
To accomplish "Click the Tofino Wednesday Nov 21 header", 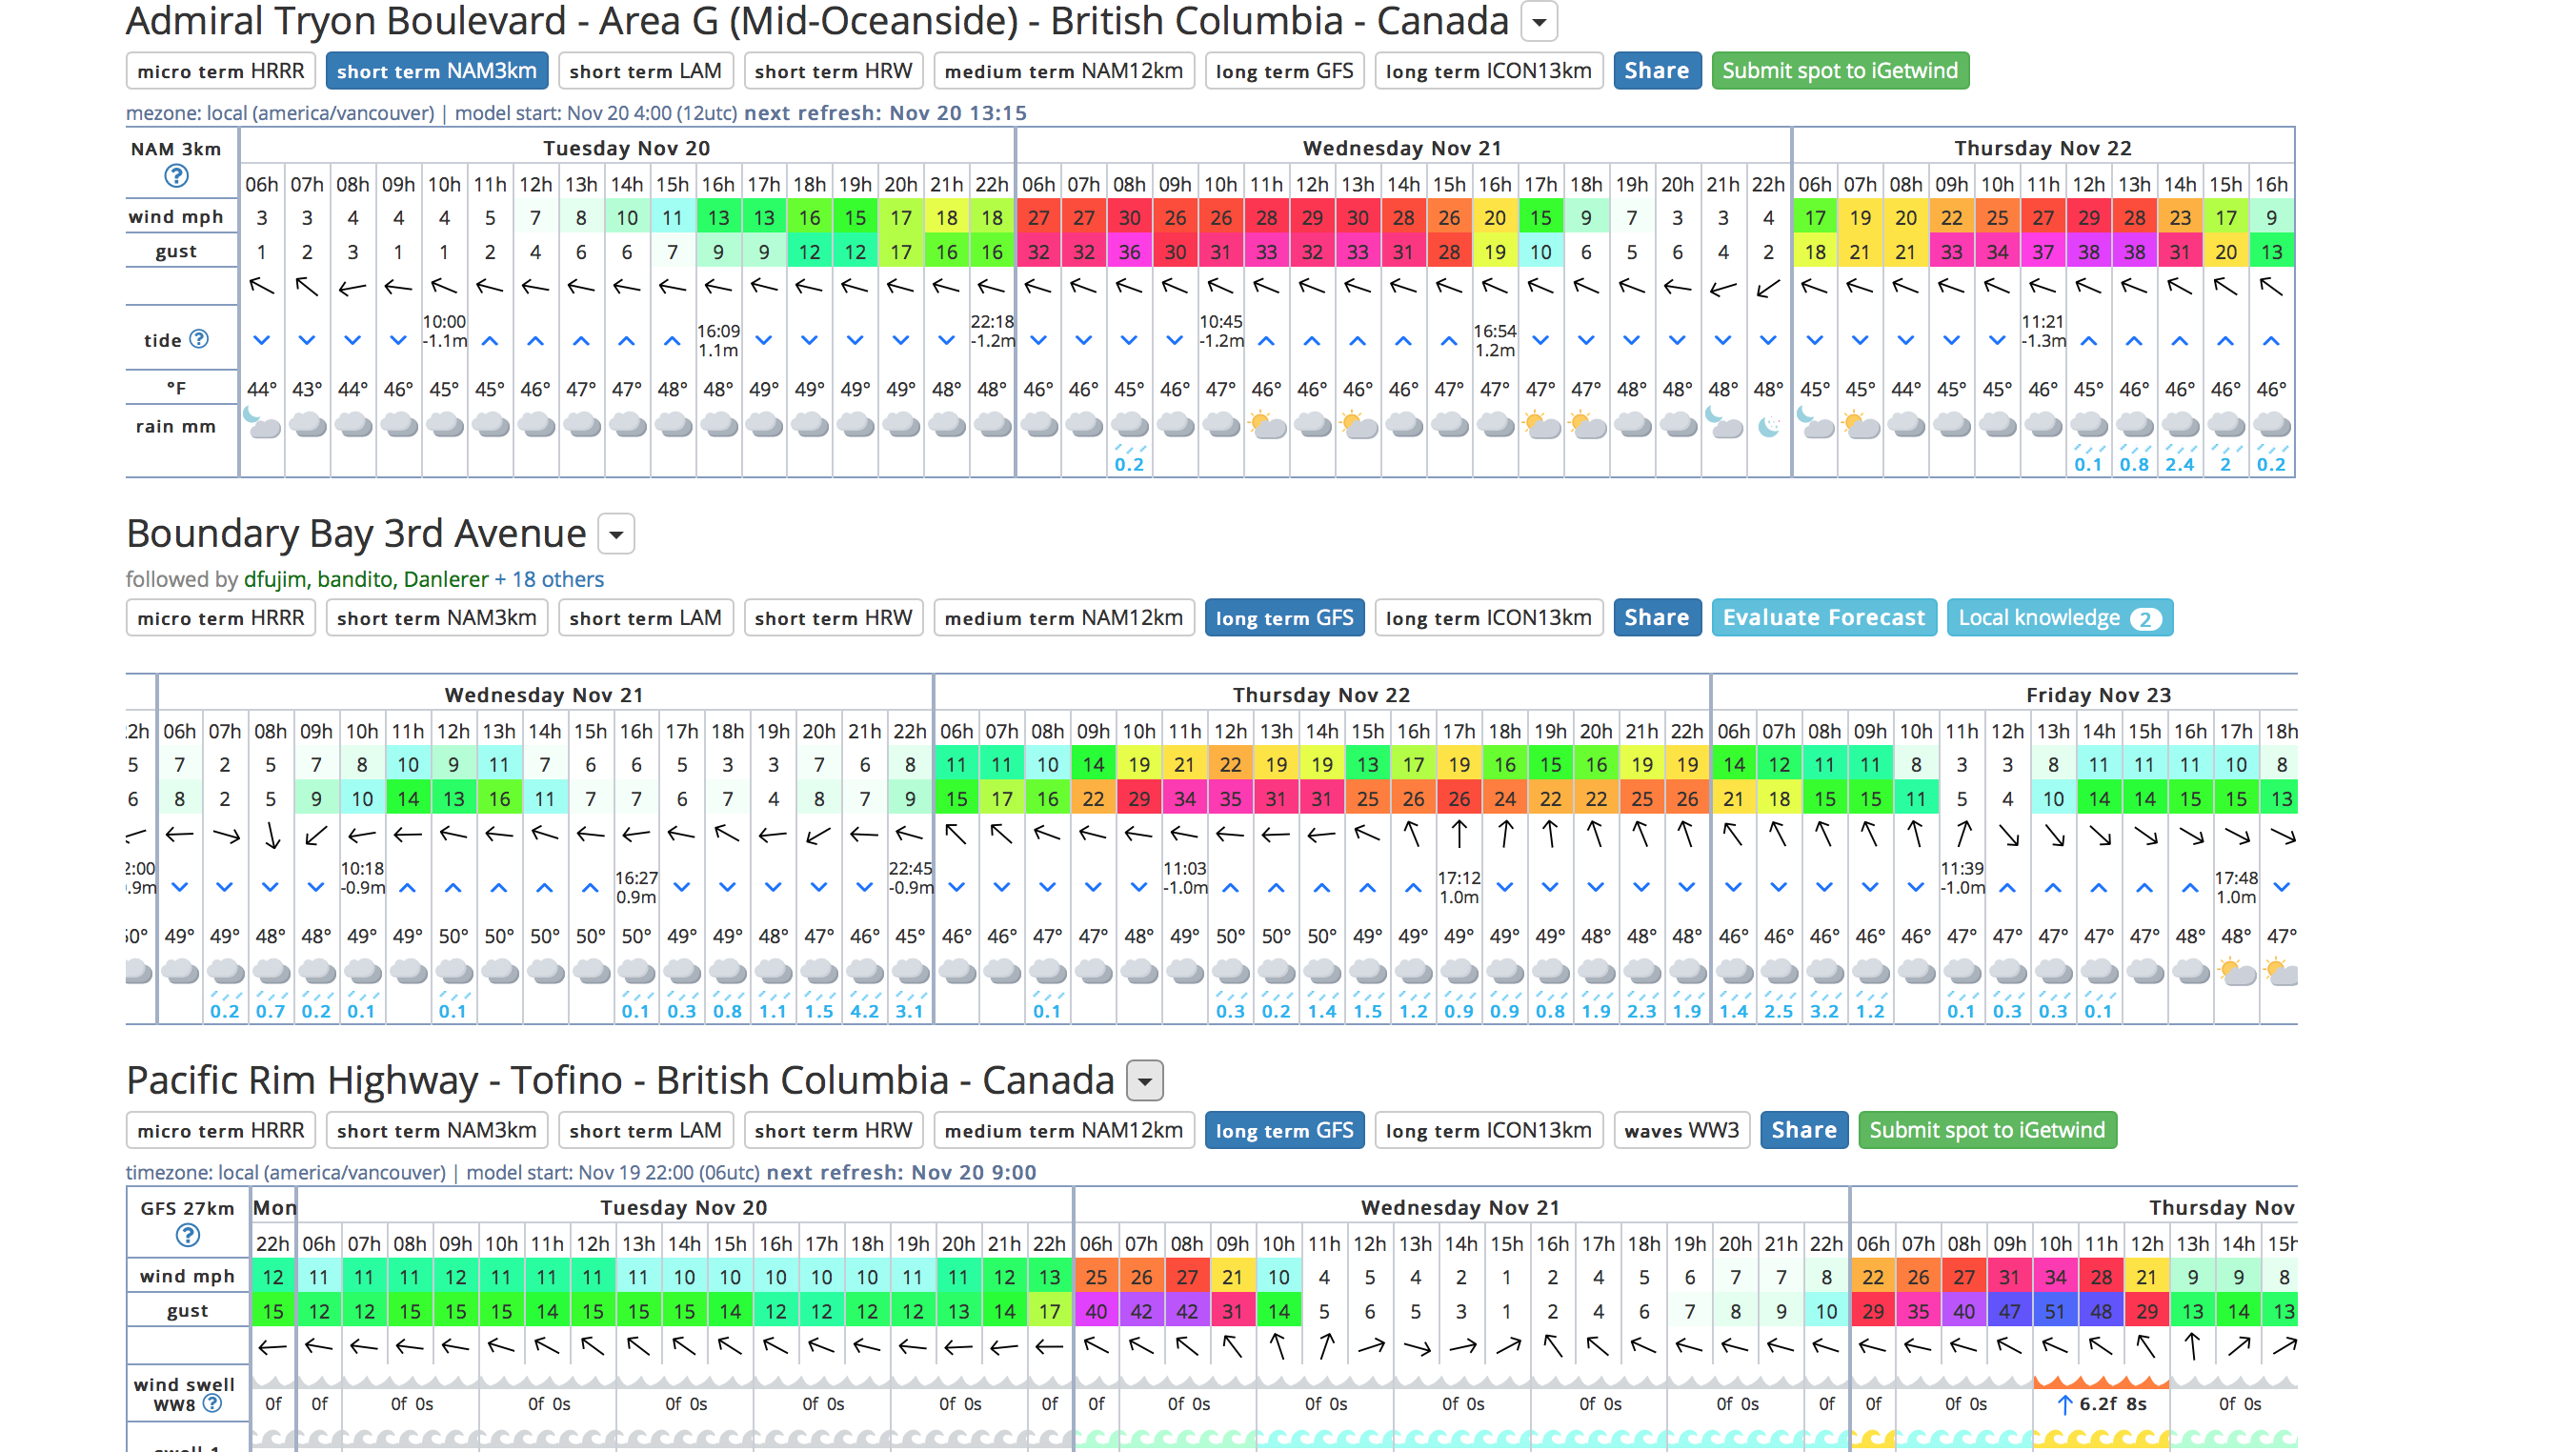I will click(x=1460, y=1208).
